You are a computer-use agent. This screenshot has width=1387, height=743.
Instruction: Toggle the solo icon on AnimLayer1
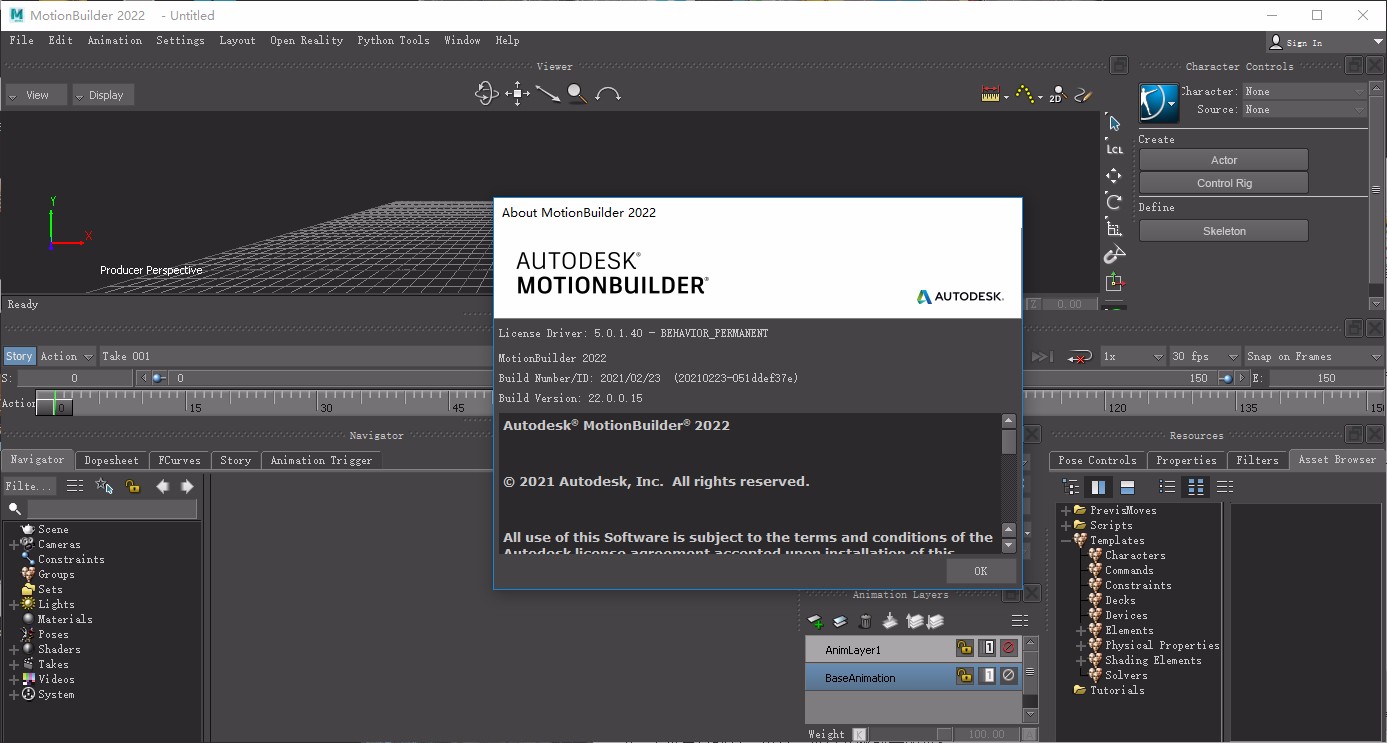click(988, 648)
